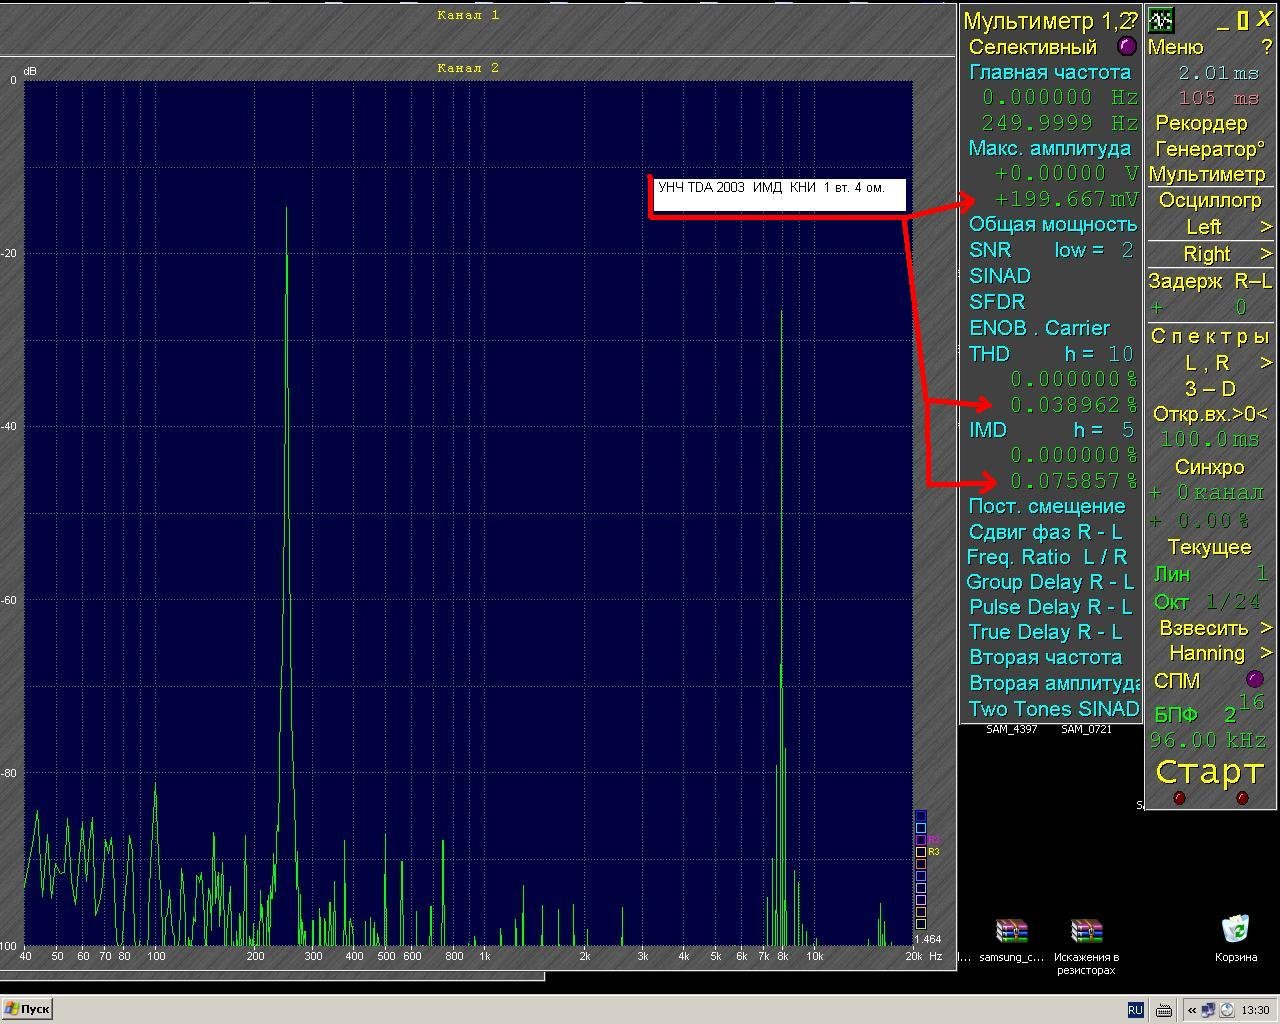Open samsung_c archive on desktop
Screen dimensions: 1280x1024
pos(1011,932)
